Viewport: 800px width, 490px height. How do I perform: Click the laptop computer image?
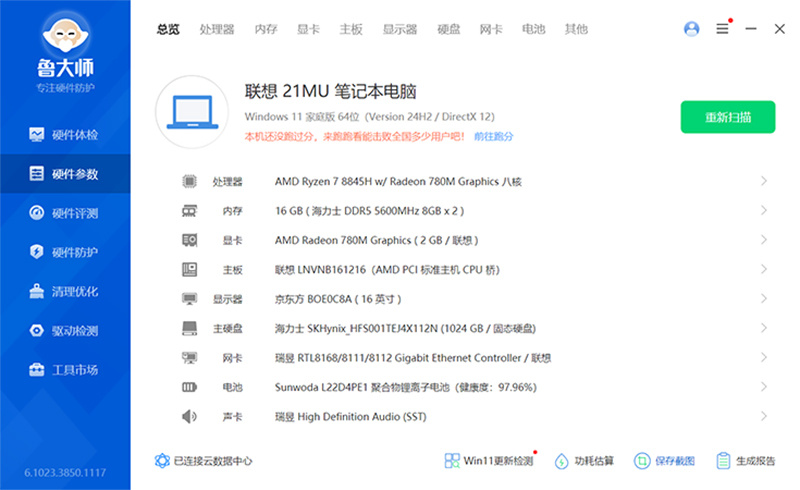click(x=192, y=112)
